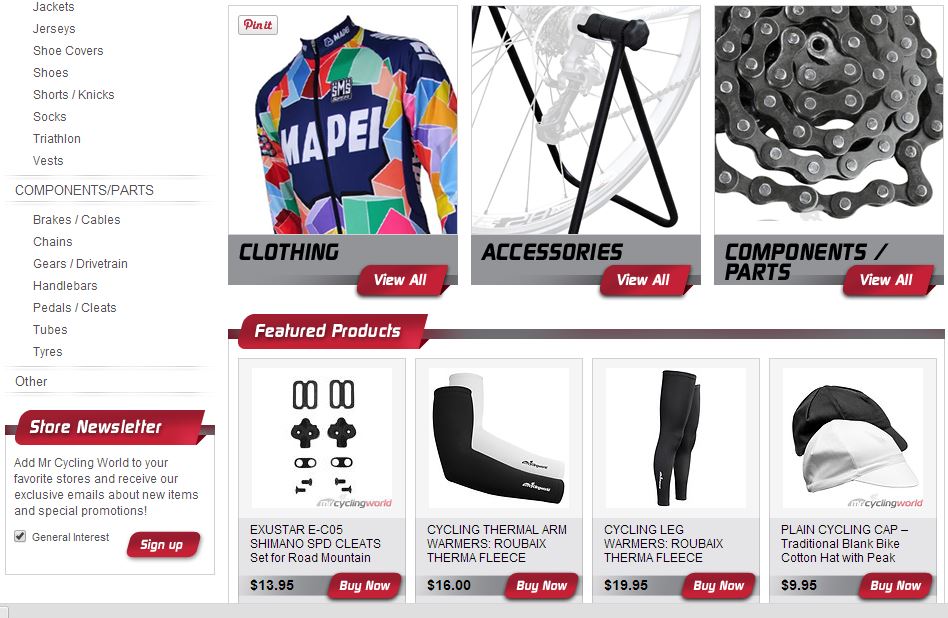Open the Tyres category link

pos(48,352)
